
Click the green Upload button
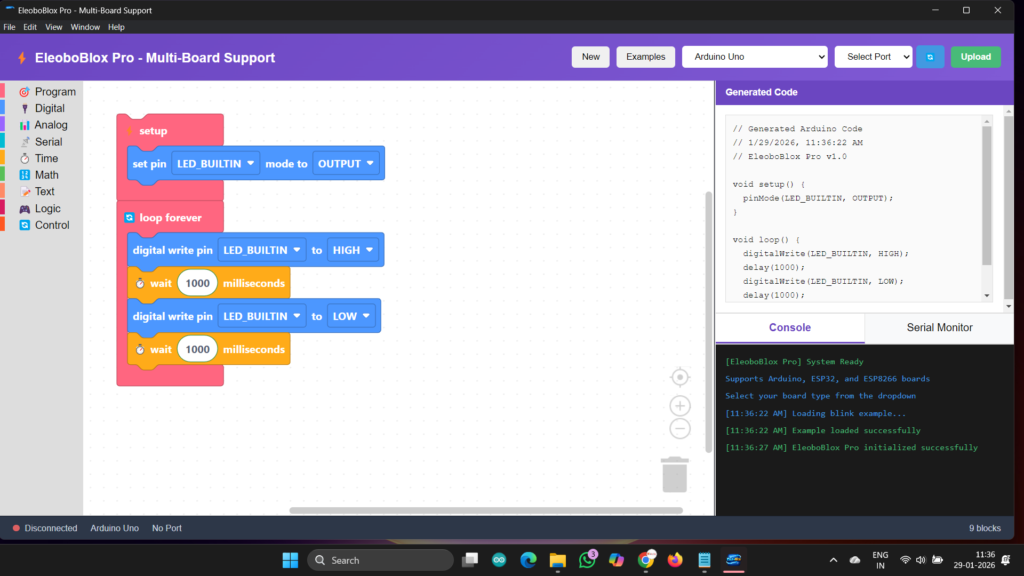(x=976, y=57)
